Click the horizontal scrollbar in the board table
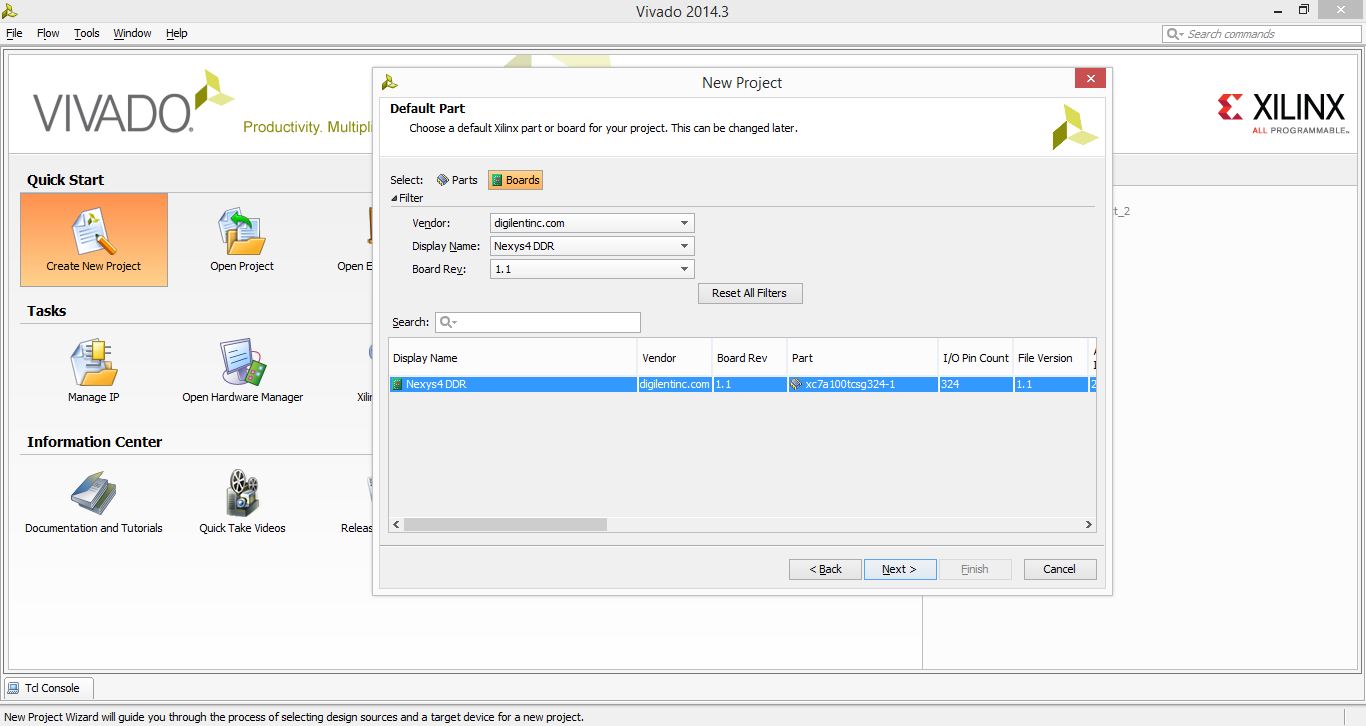This screenshot has width=1366, height=726. click(505, 524)
